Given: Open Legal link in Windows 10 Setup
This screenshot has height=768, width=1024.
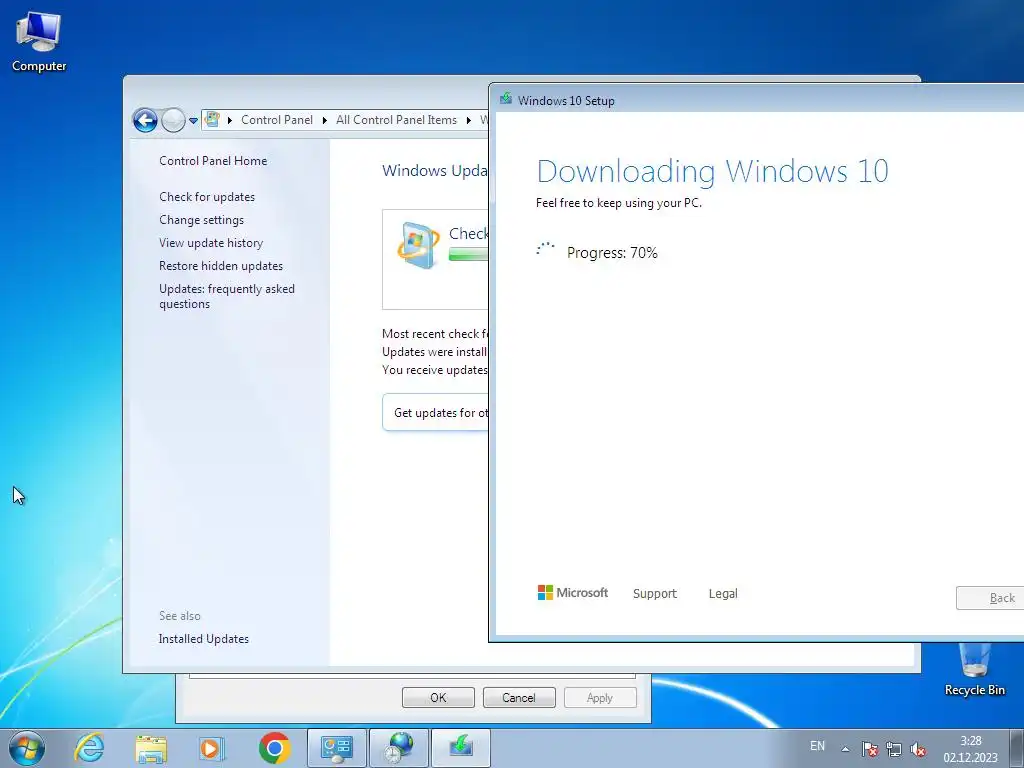Looking at the screenshot, I should click(723, 593).
